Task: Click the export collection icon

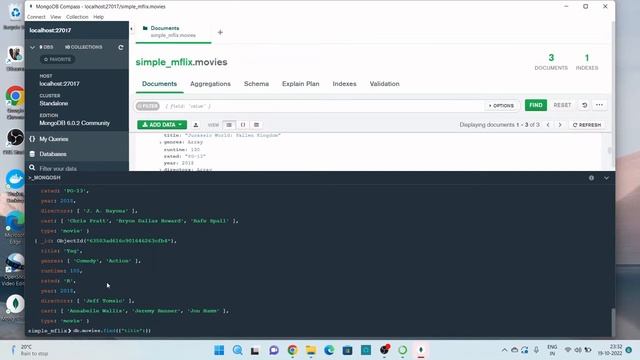Action: (196, 125)
